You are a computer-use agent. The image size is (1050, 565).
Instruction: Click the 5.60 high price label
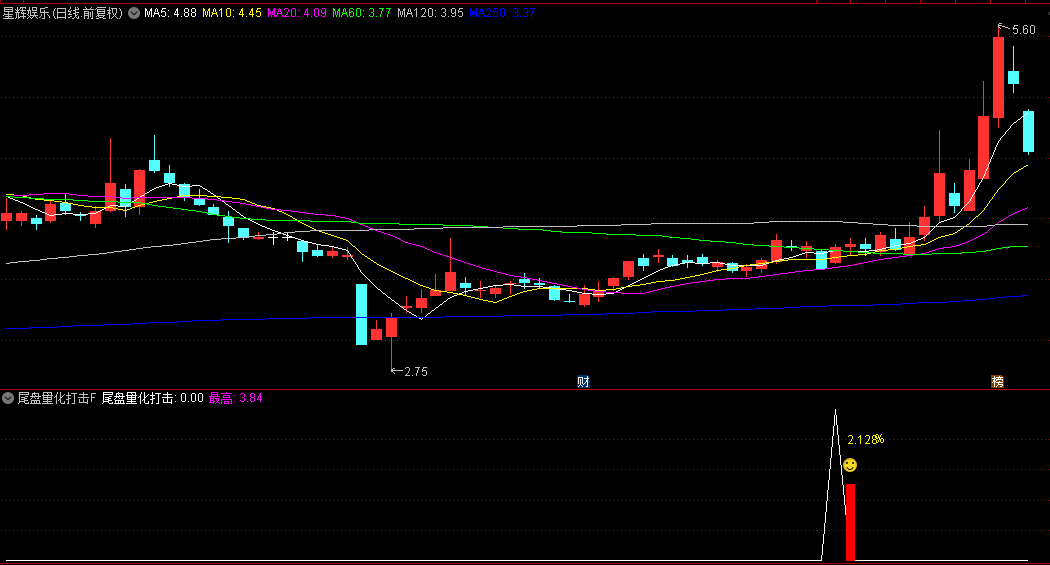pos(1023,29)
